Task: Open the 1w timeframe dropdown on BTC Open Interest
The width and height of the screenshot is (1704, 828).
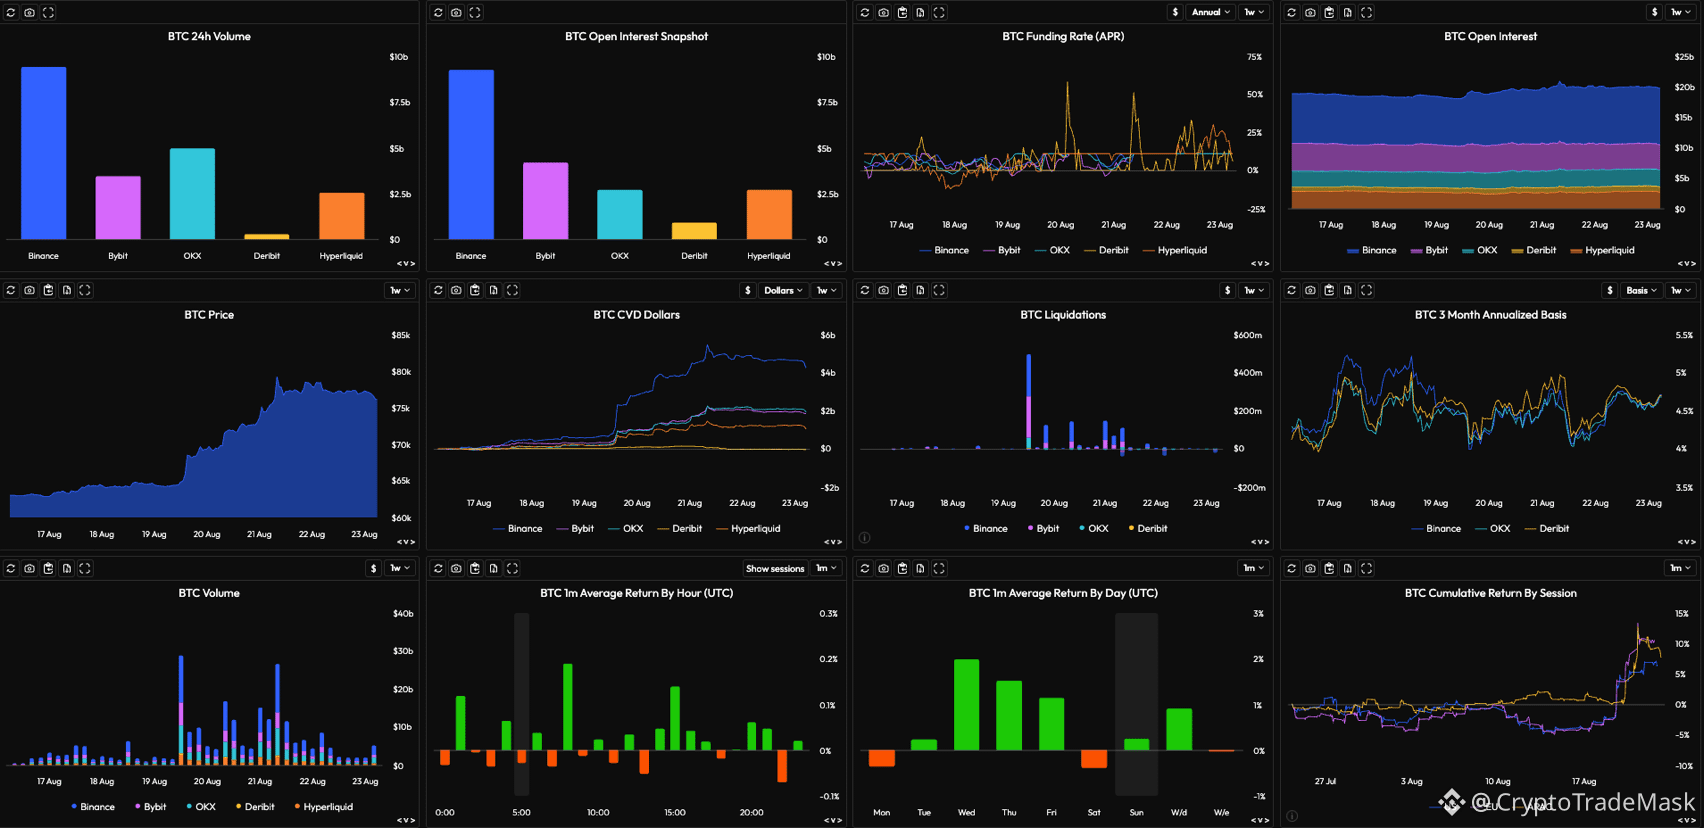Action: tap(1681, 13)
